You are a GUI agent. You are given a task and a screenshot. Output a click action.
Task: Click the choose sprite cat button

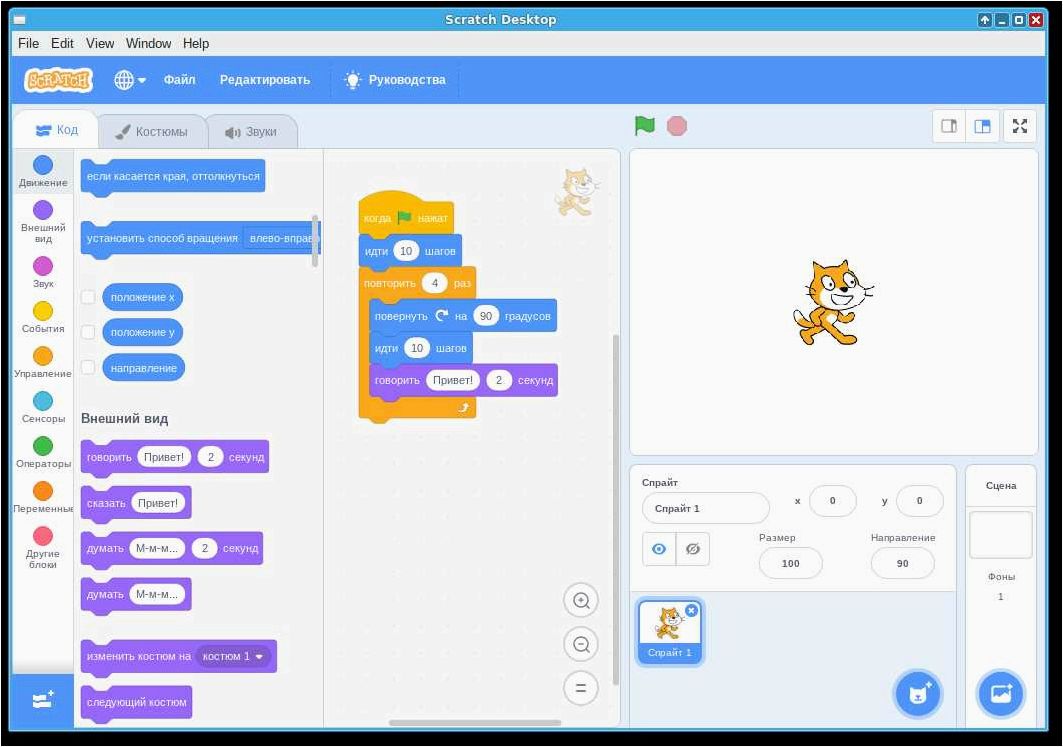click(x=918, y=693)
